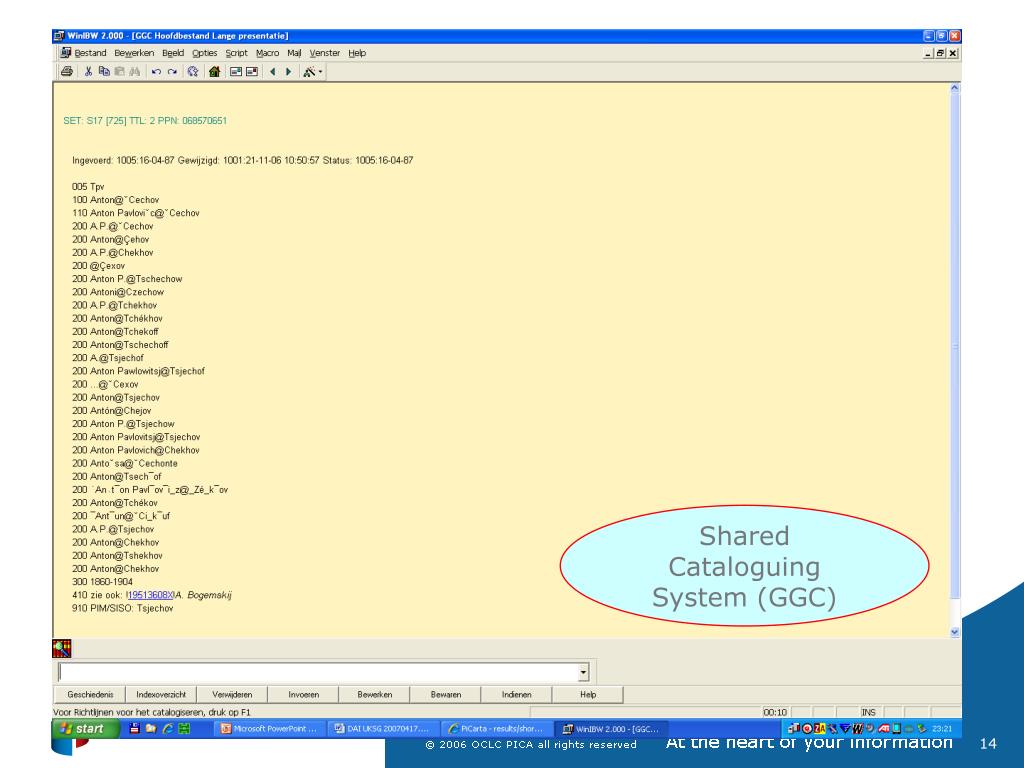The image size is (1024, 768).
Task: Open the wizard wand toolbar tool
Action: pos(312,72)
